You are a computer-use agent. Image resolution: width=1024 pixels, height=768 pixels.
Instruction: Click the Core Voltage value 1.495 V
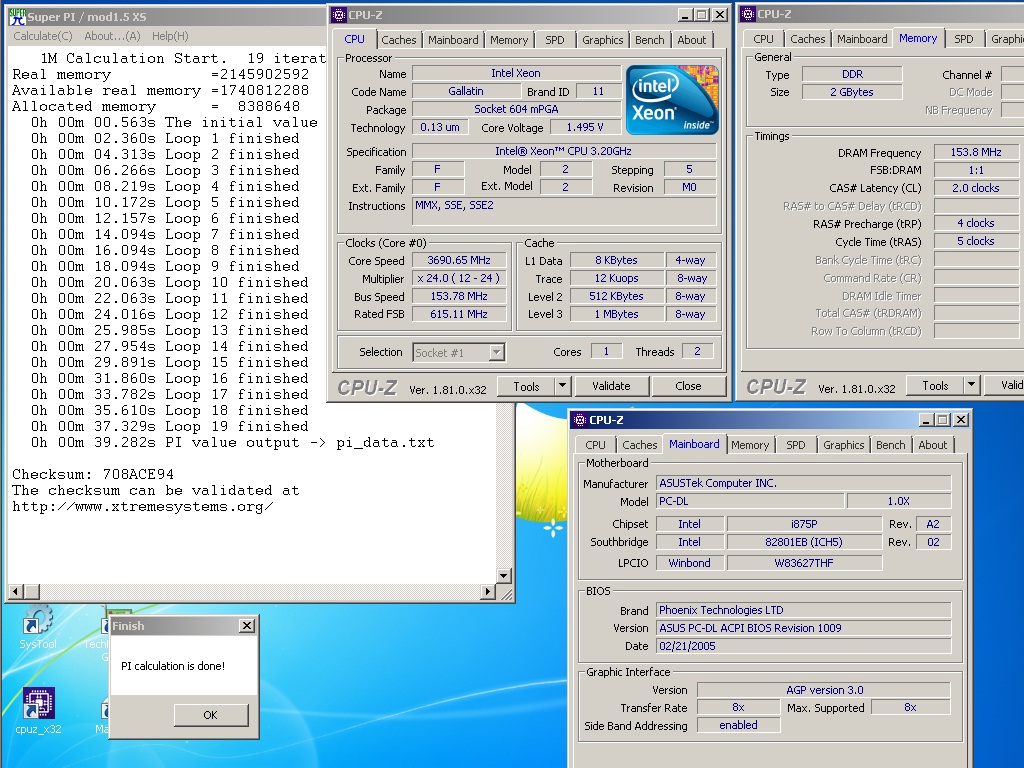coord(585,127)
